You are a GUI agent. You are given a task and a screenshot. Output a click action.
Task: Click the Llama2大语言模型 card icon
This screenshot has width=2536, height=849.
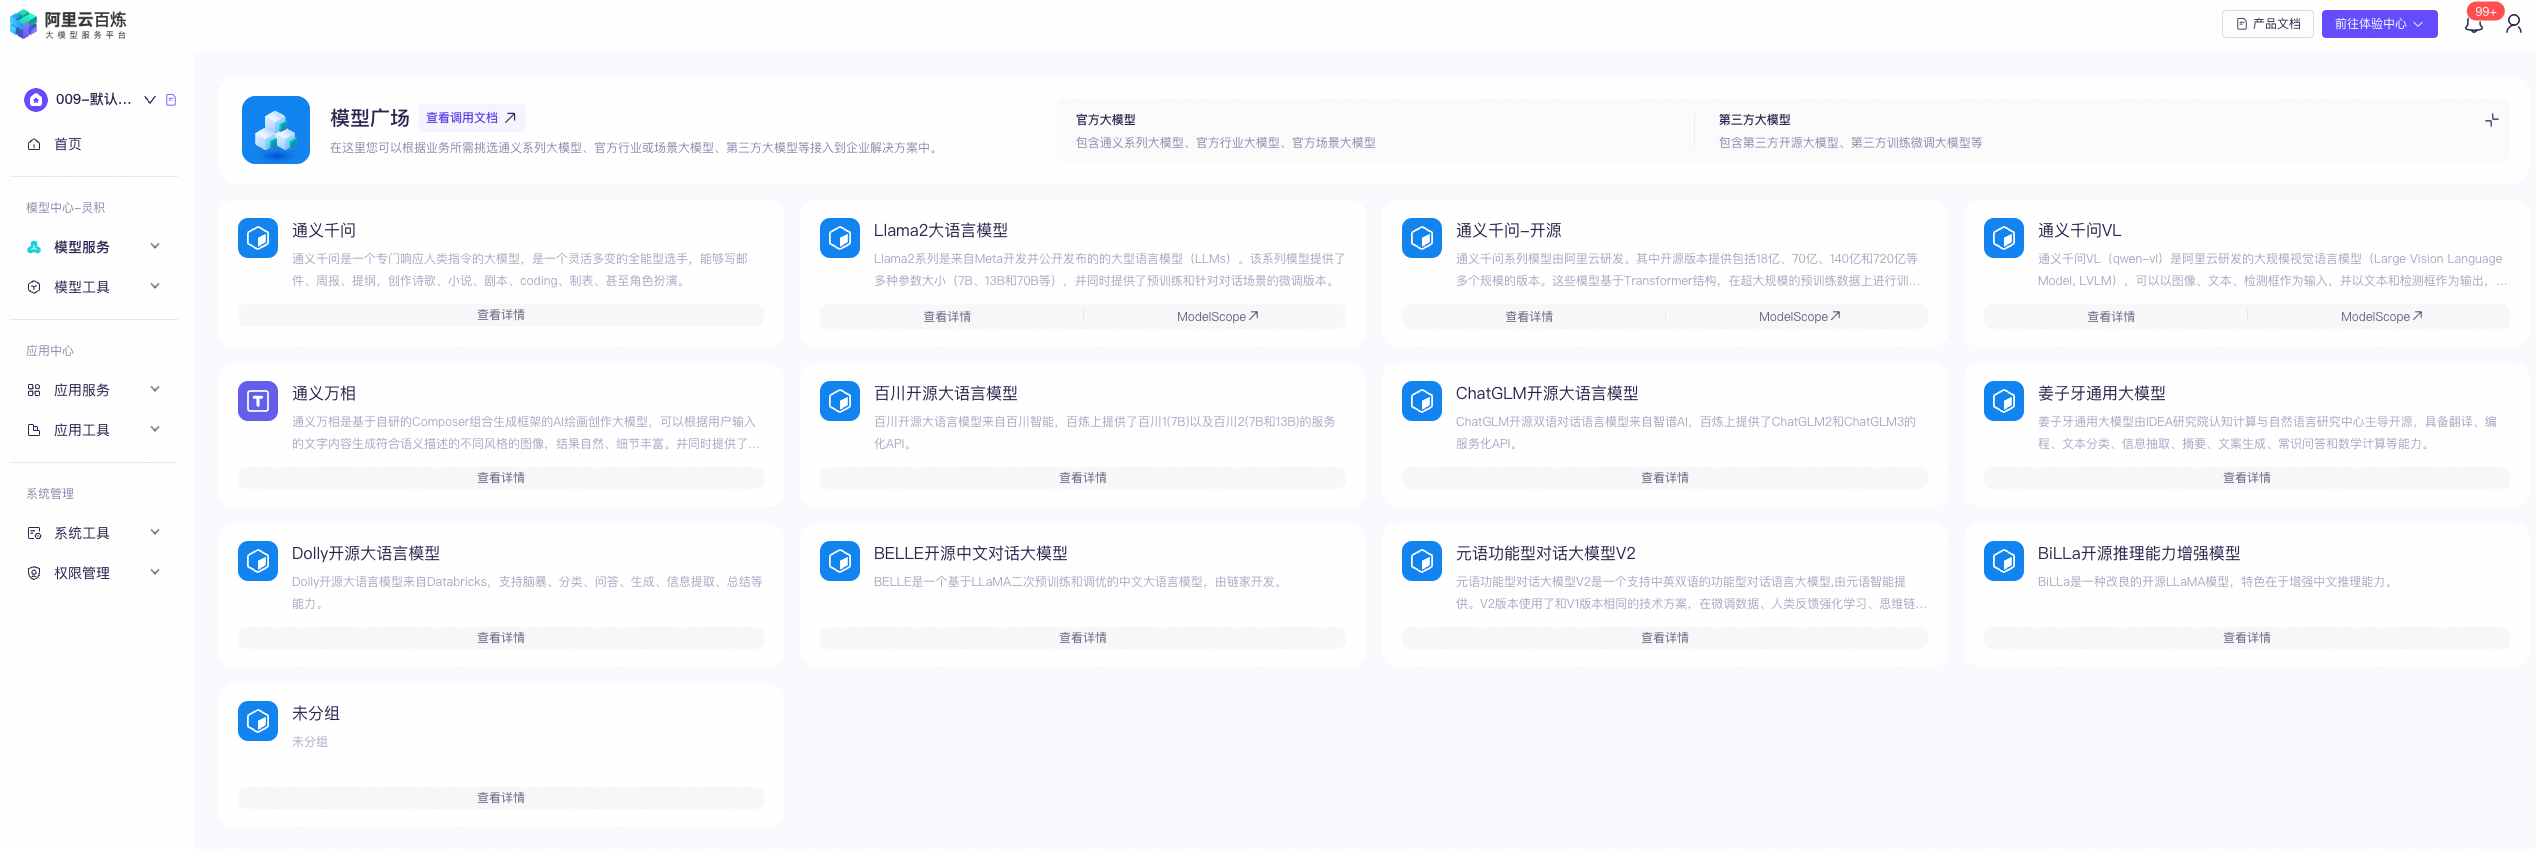pyautogui.click(x=840, y=238)
